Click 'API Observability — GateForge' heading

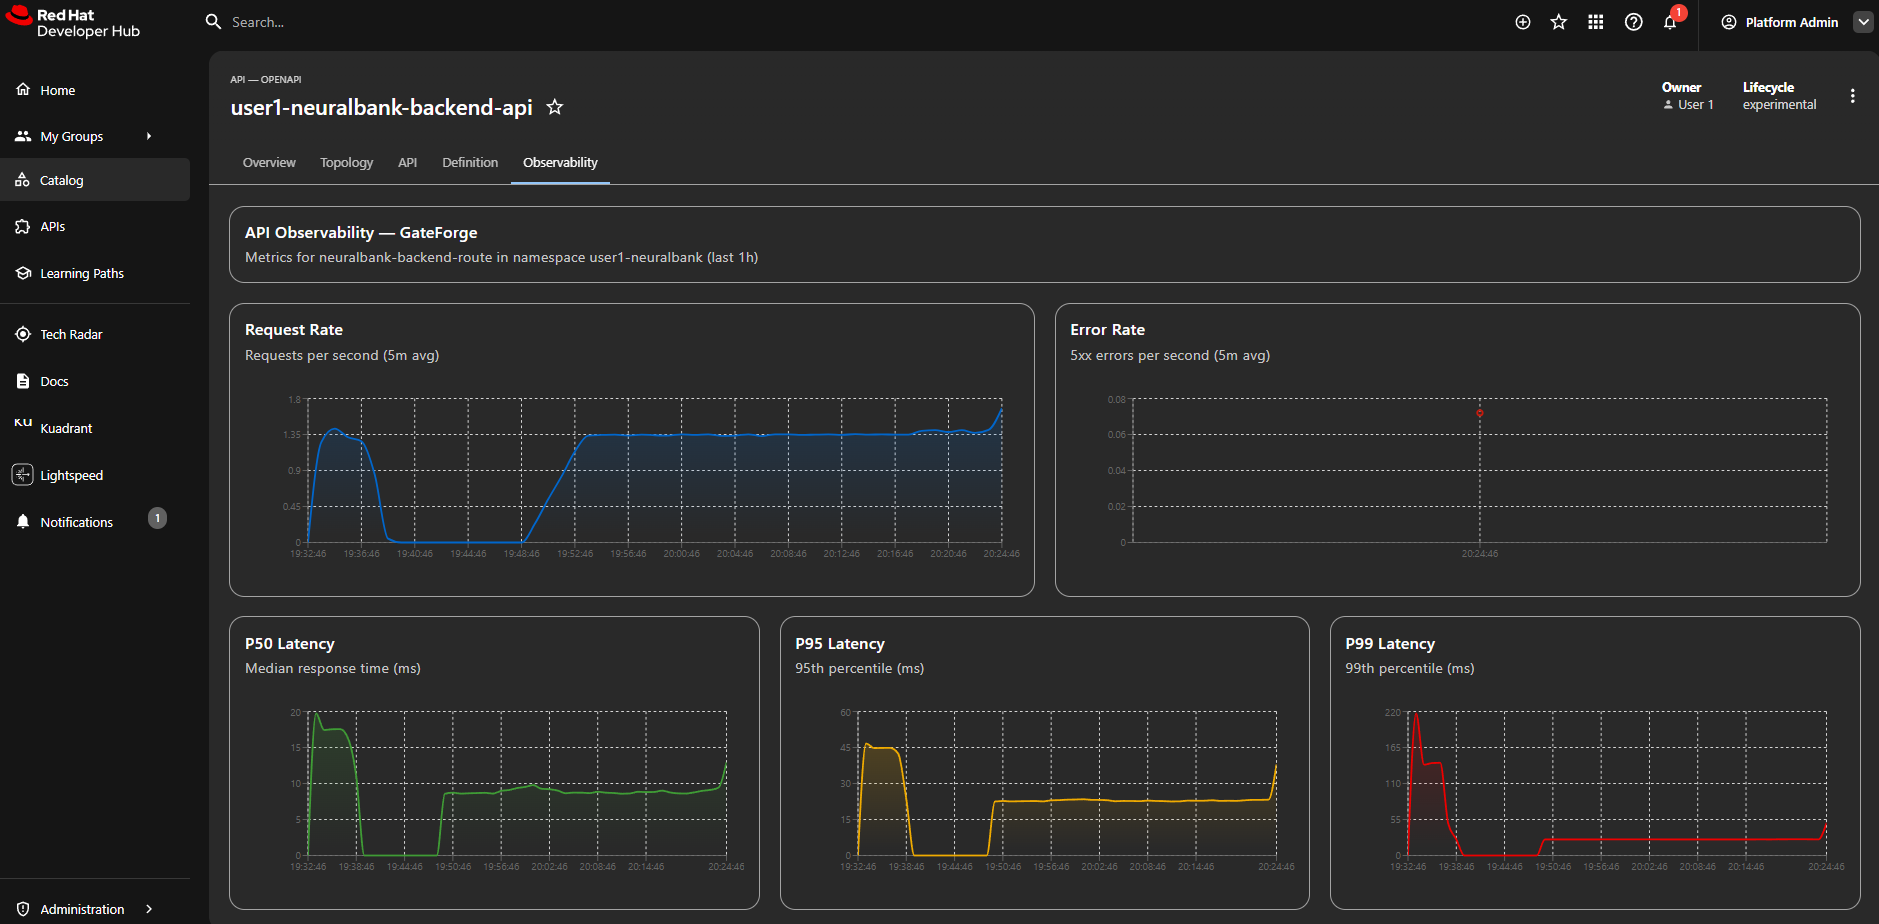[361, 233]
